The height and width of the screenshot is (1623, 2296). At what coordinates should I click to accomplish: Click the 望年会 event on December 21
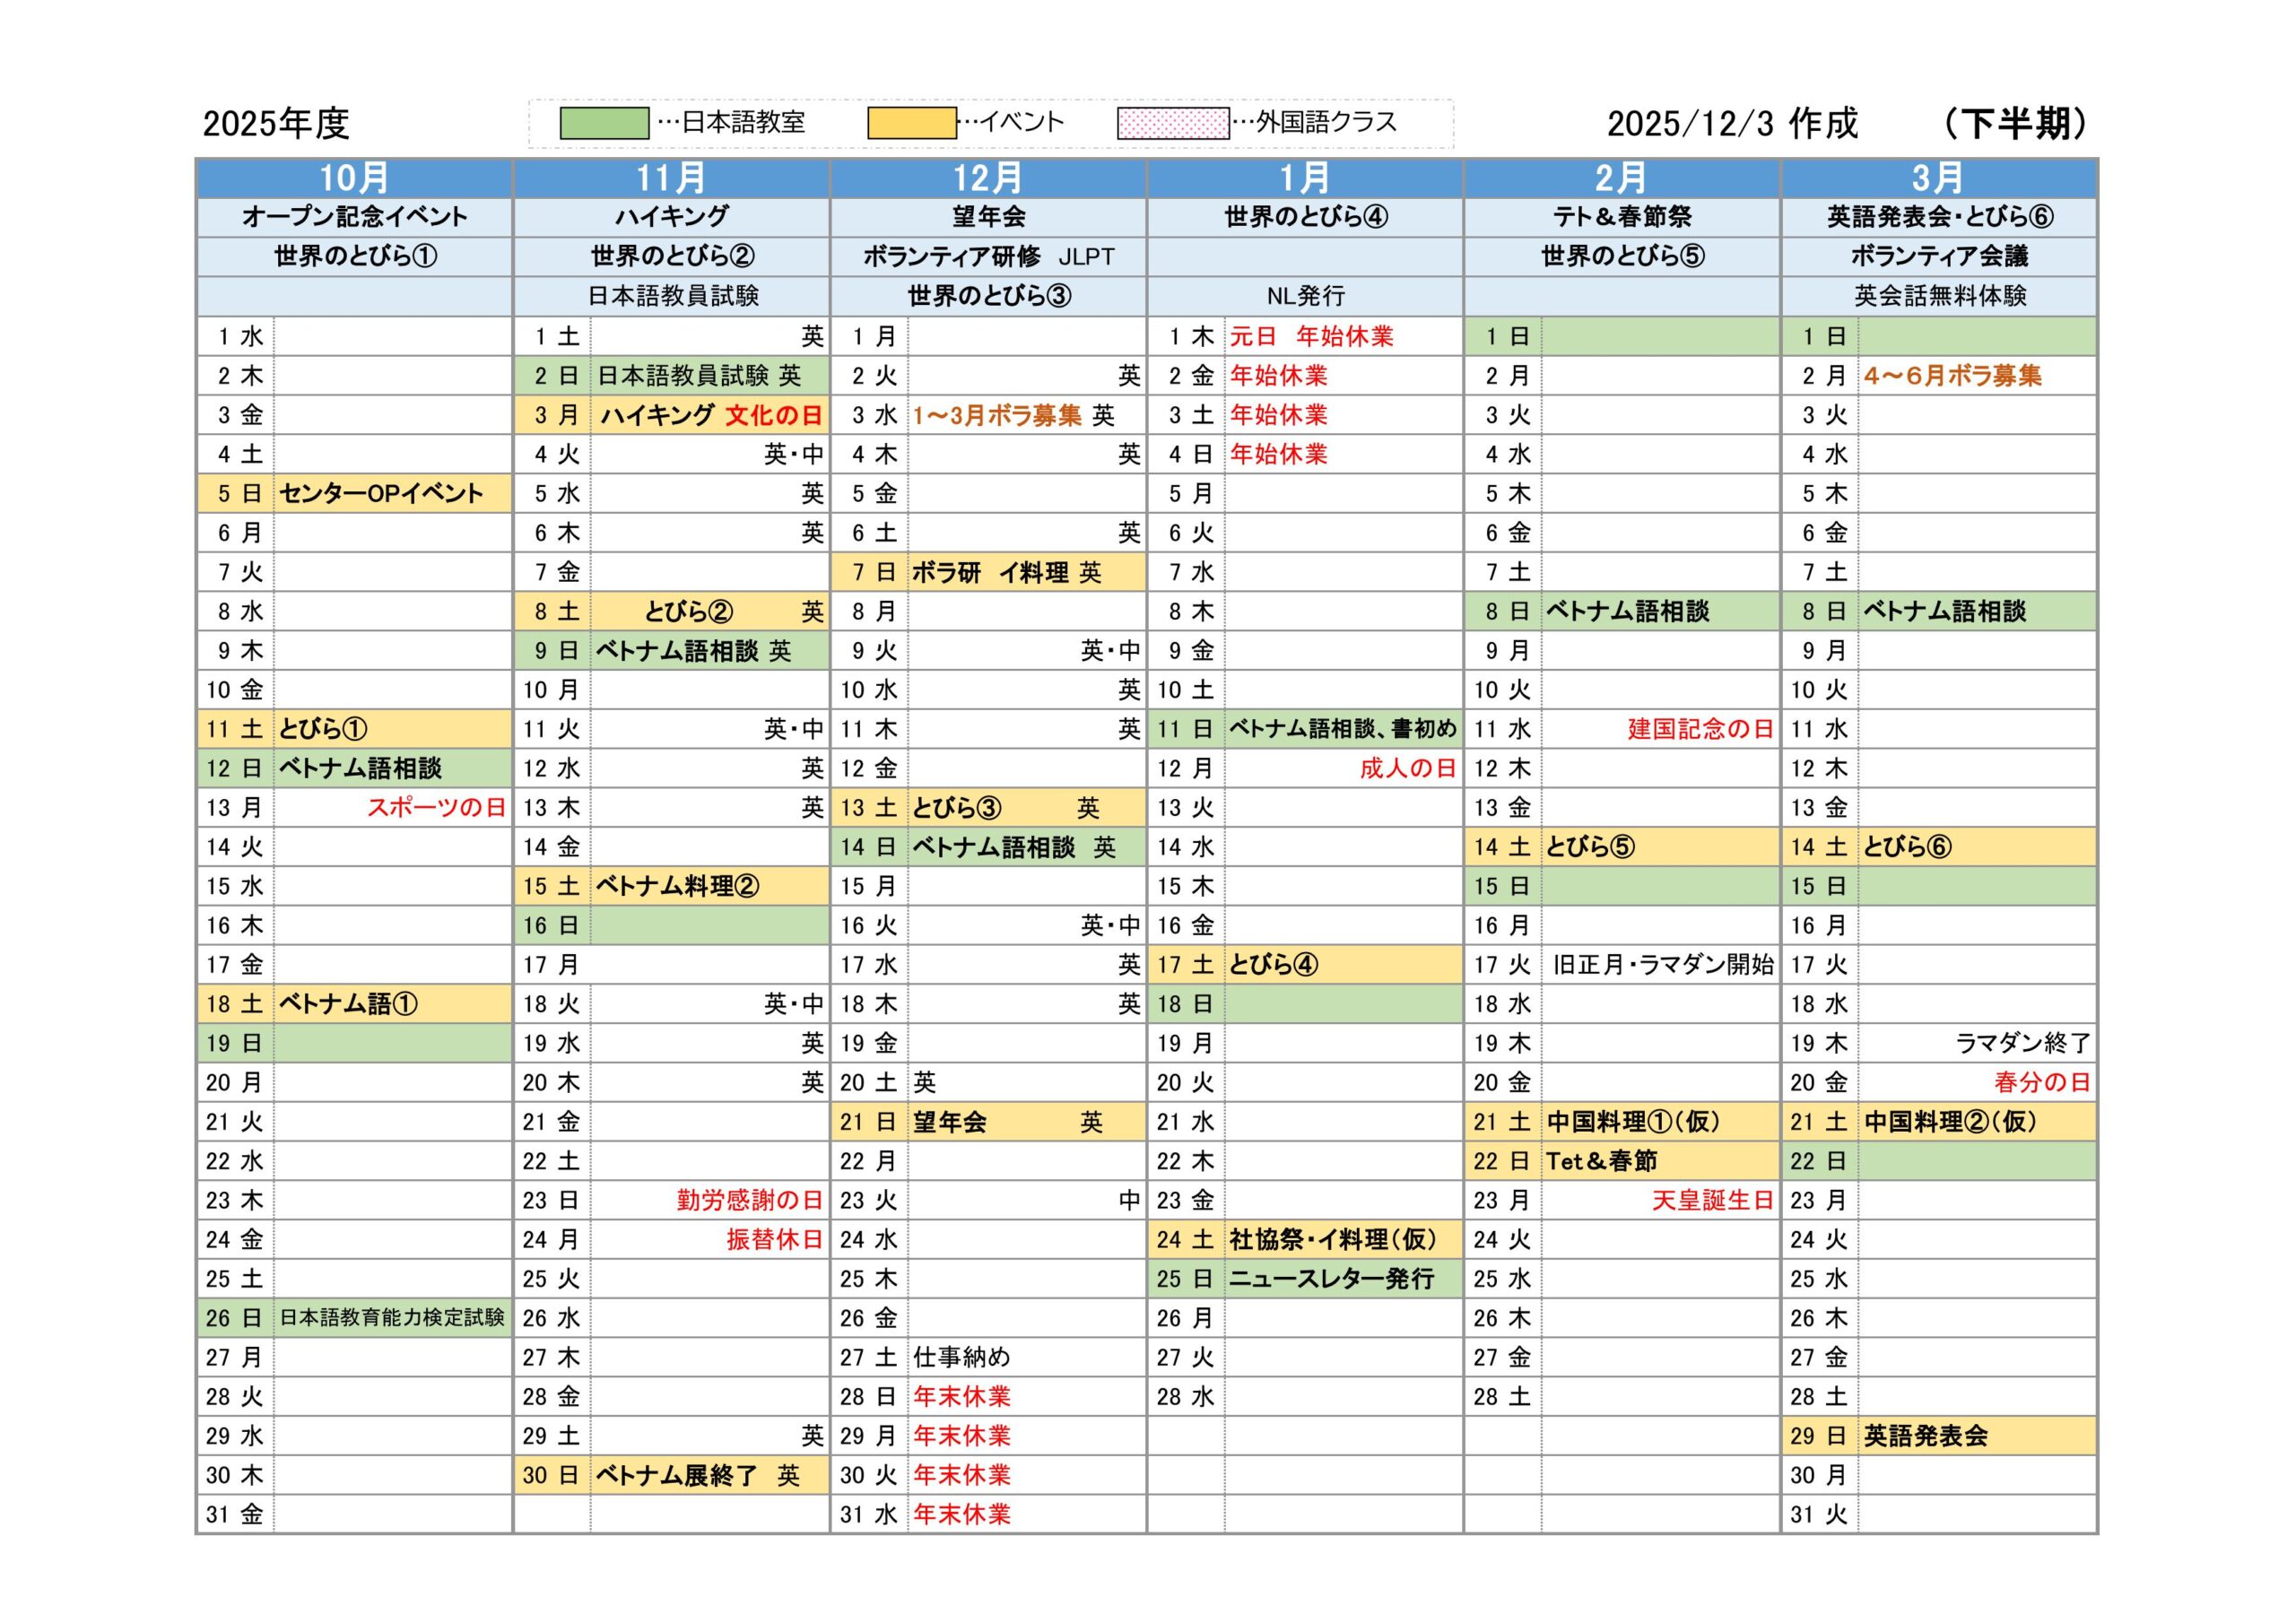(950, 1122)
